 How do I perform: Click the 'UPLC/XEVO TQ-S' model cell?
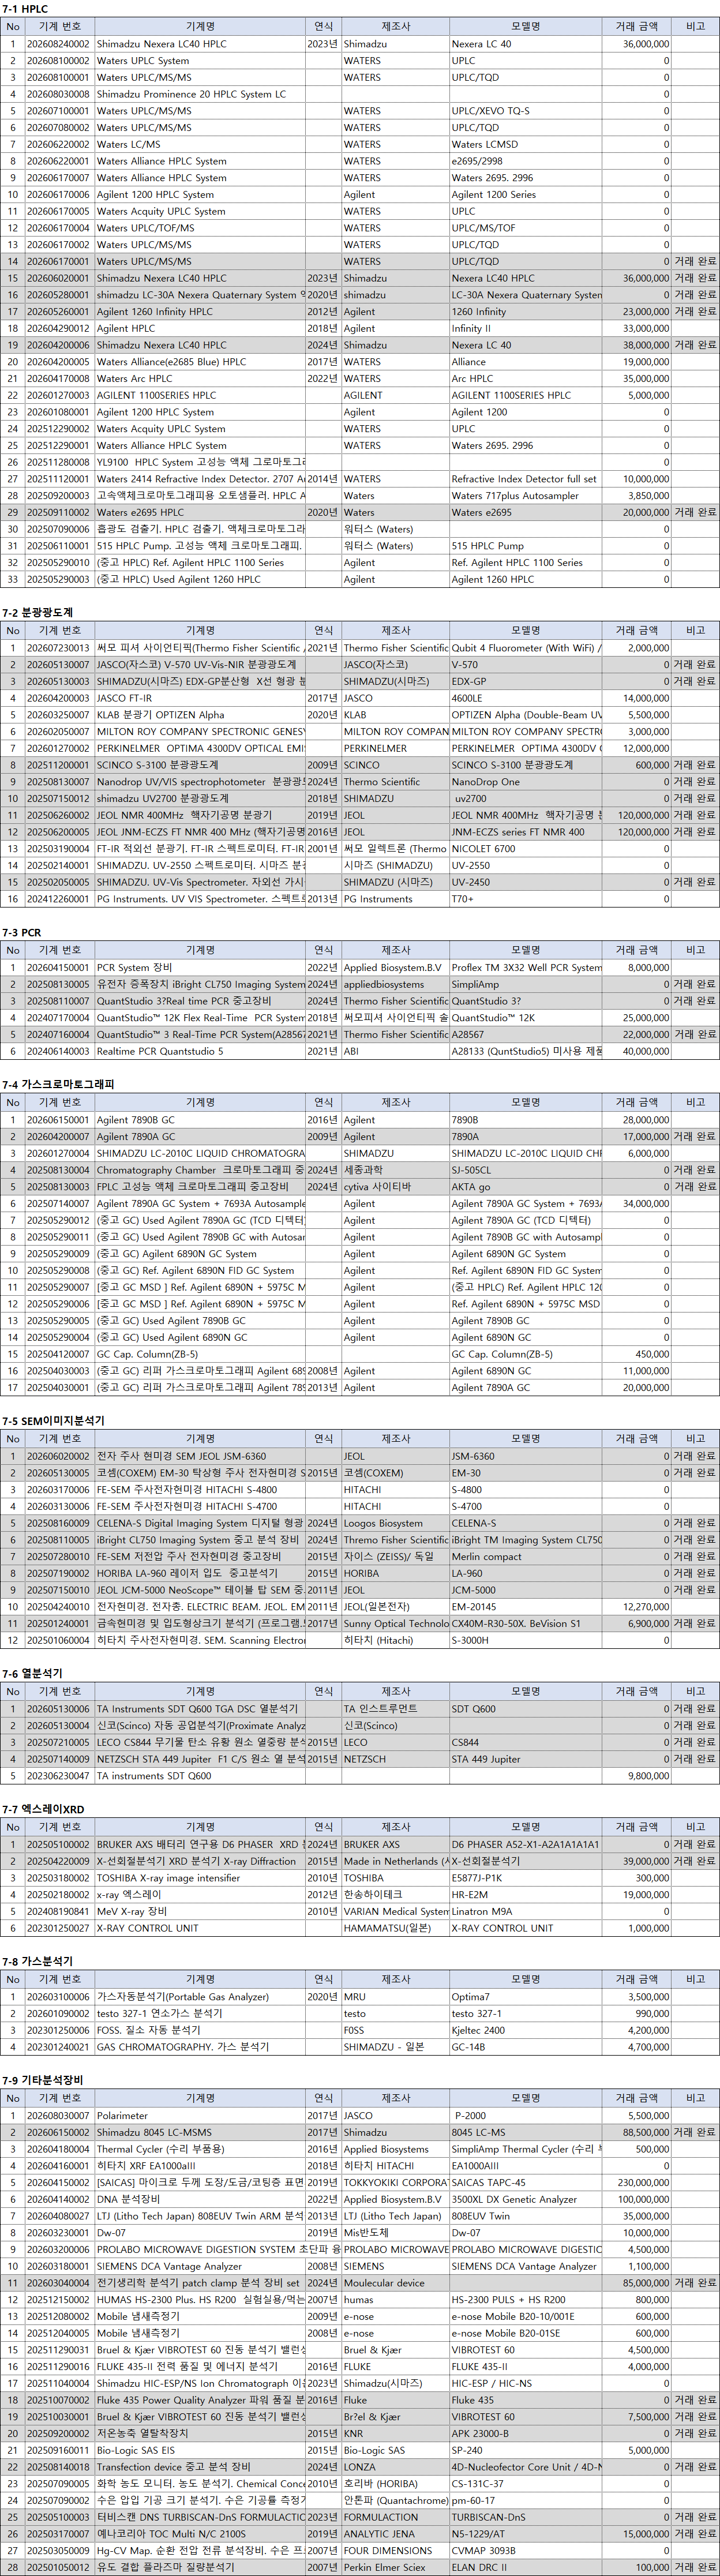[525, 111]
